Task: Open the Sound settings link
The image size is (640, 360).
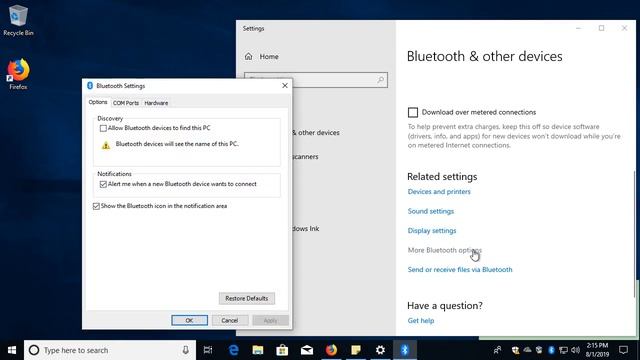Action: [431, 211]
